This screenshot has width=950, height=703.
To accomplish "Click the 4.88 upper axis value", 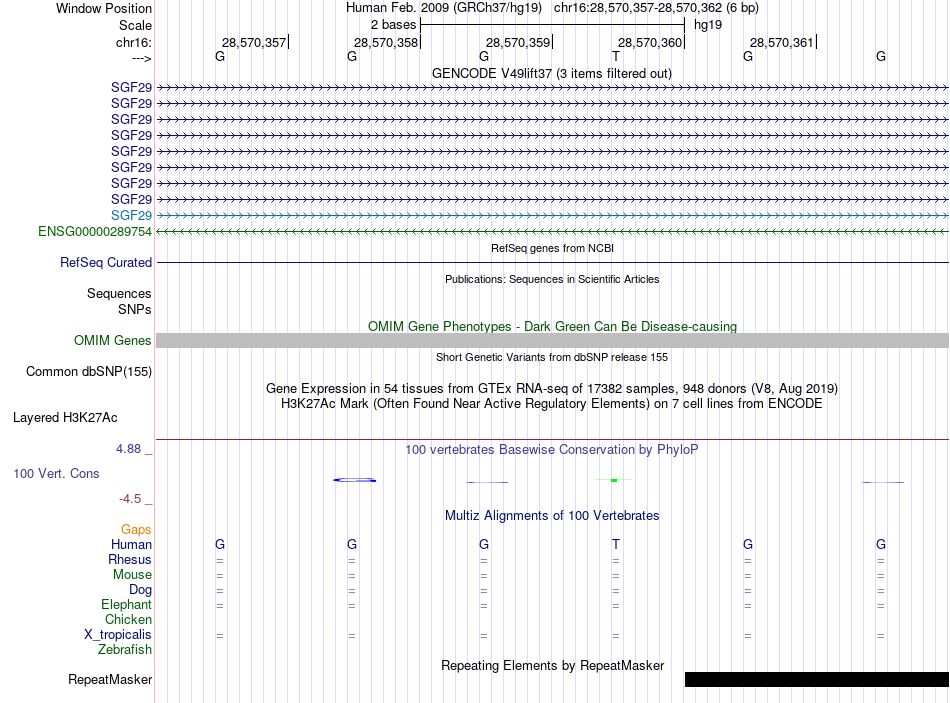I will (128, 449).
